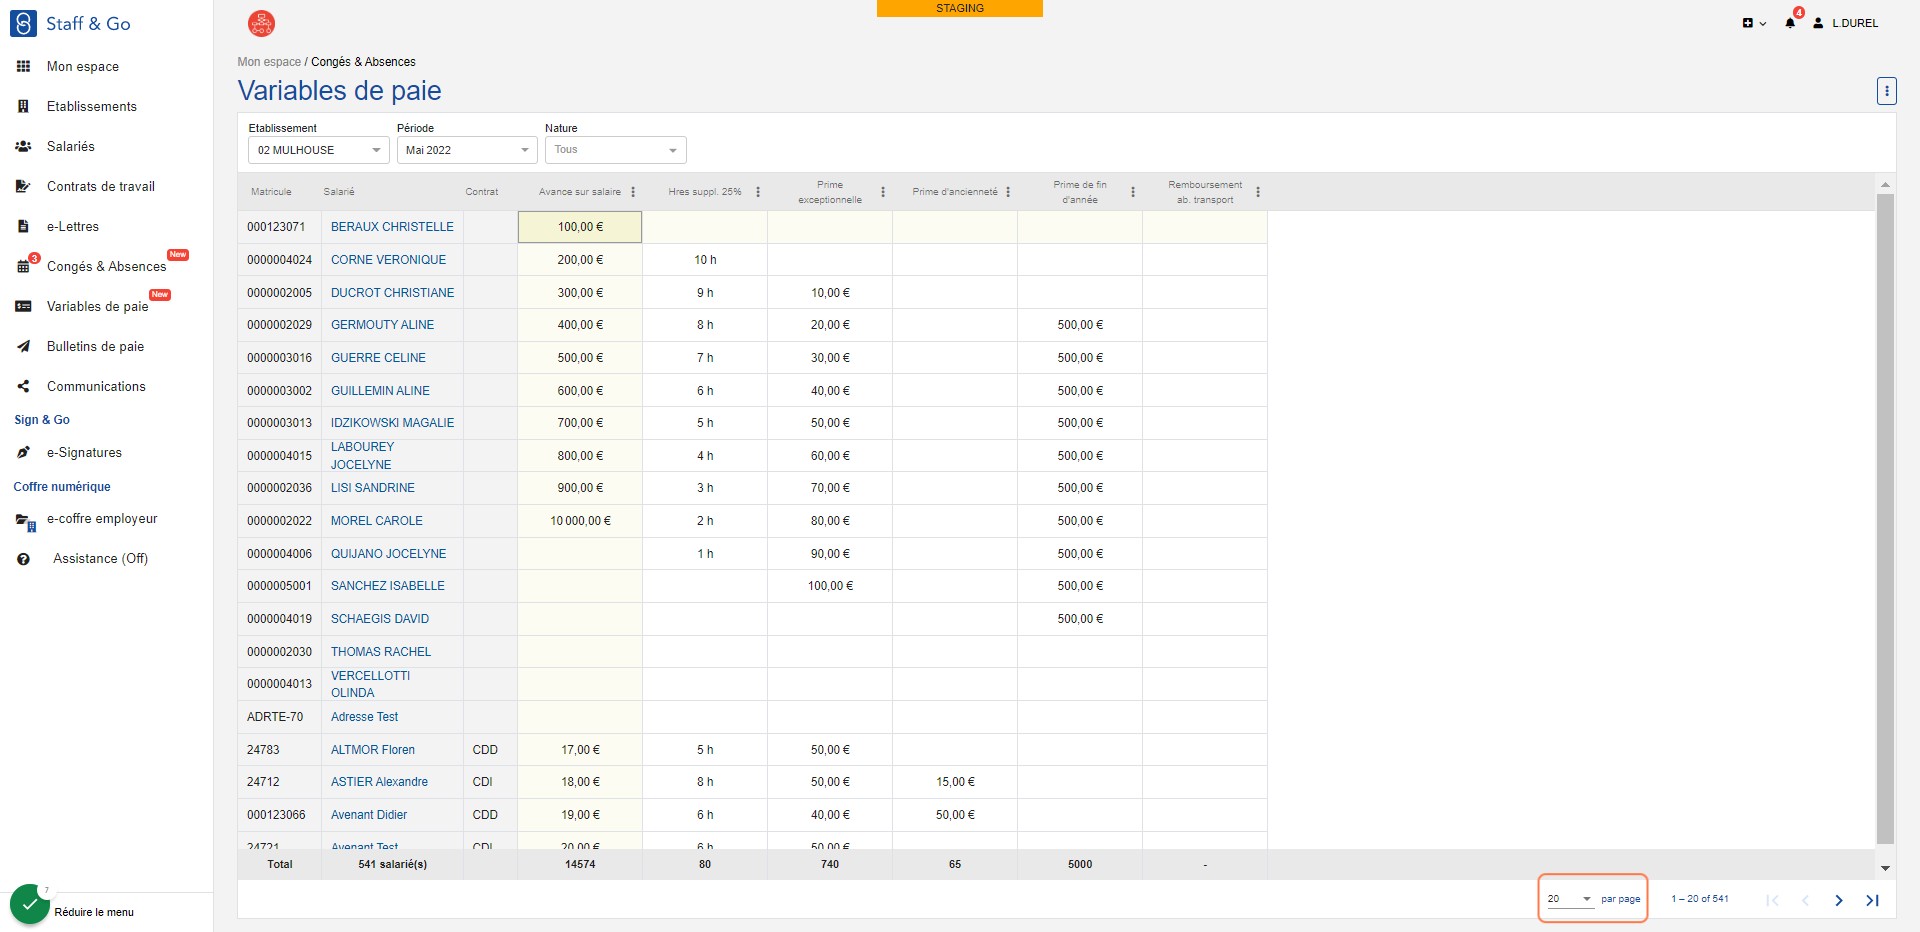
Task: Go to the next page
Action: coord(1838,900)
